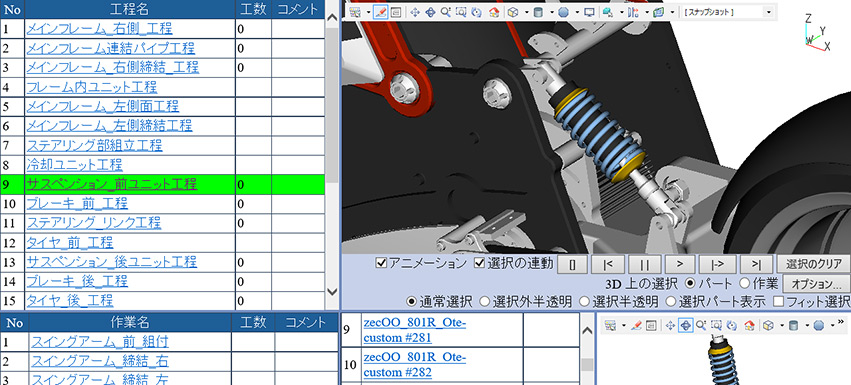Uncheck the アニメーション checkbox
851x385 pixels.
pyautogui.click(x=382, y=263)
